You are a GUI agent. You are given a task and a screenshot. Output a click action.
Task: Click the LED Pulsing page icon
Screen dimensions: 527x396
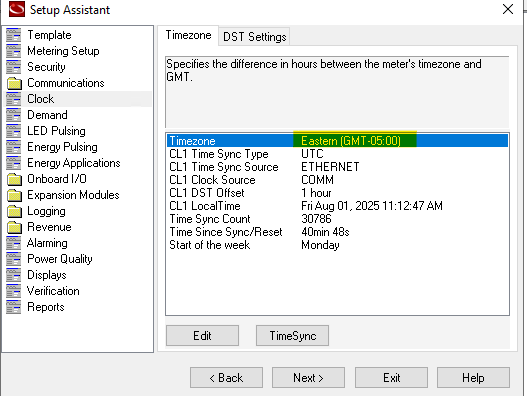click(13, 131)
